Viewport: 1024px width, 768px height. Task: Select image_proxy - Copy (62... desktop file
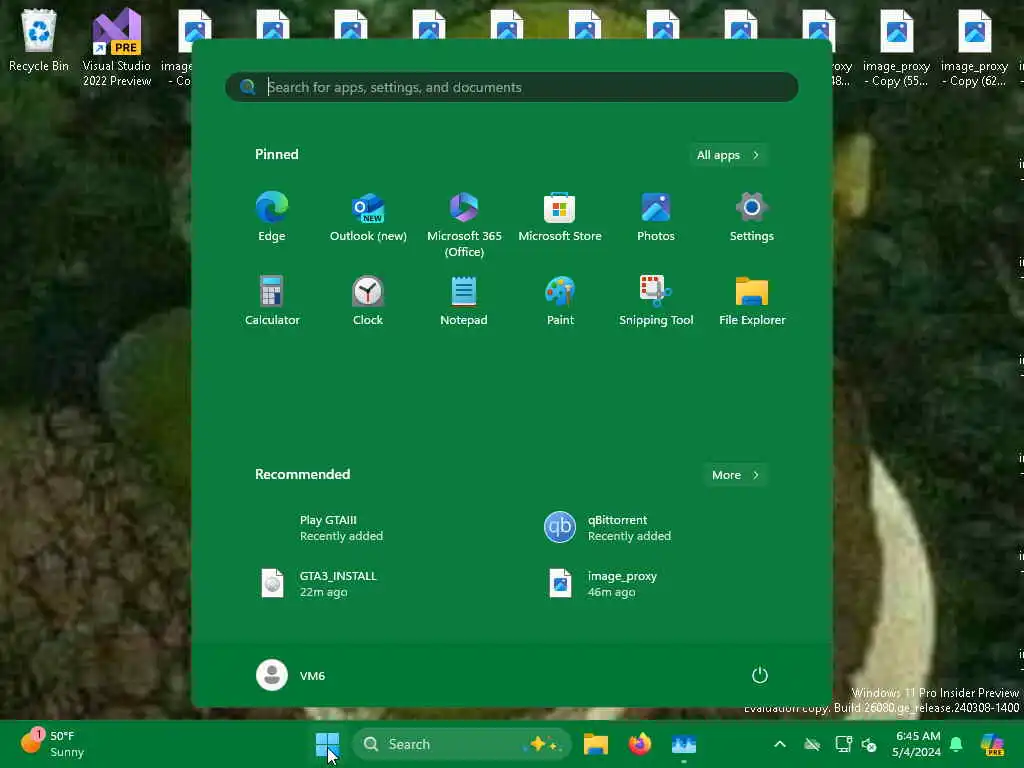974,48
